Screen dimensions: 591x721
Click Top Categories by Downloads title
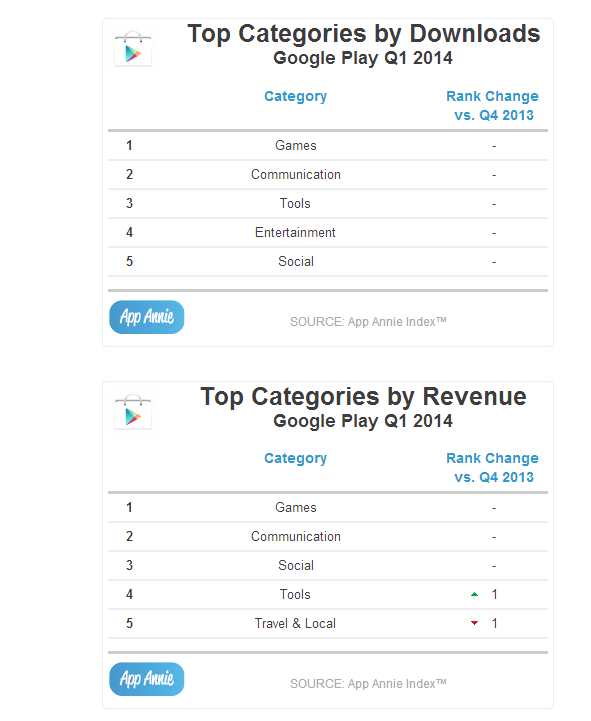click(363, 34)
